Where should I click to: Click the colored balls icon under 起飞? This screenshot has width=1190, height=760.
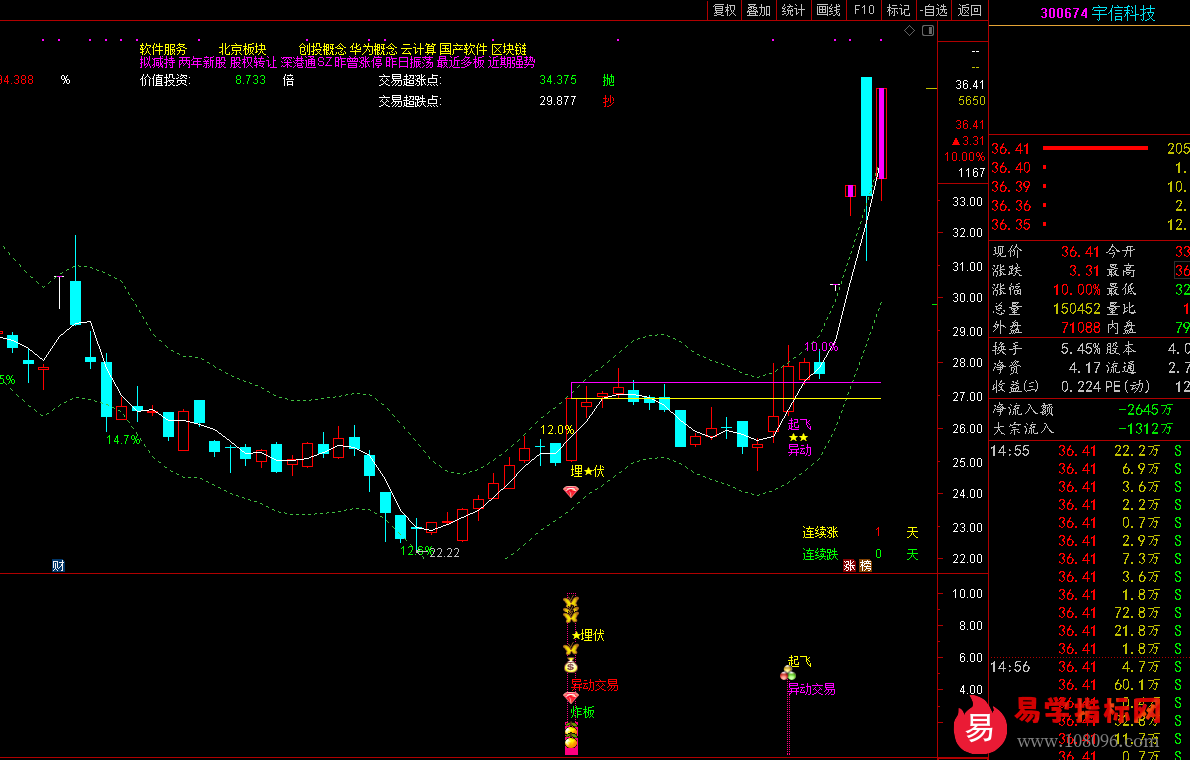[788, 674]
